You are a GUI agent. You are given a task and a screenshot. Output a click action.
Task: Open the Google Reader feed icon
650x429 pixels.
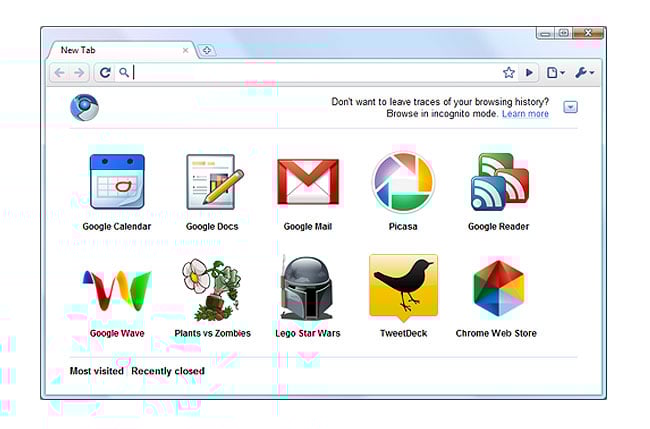(x=500, y=182)
